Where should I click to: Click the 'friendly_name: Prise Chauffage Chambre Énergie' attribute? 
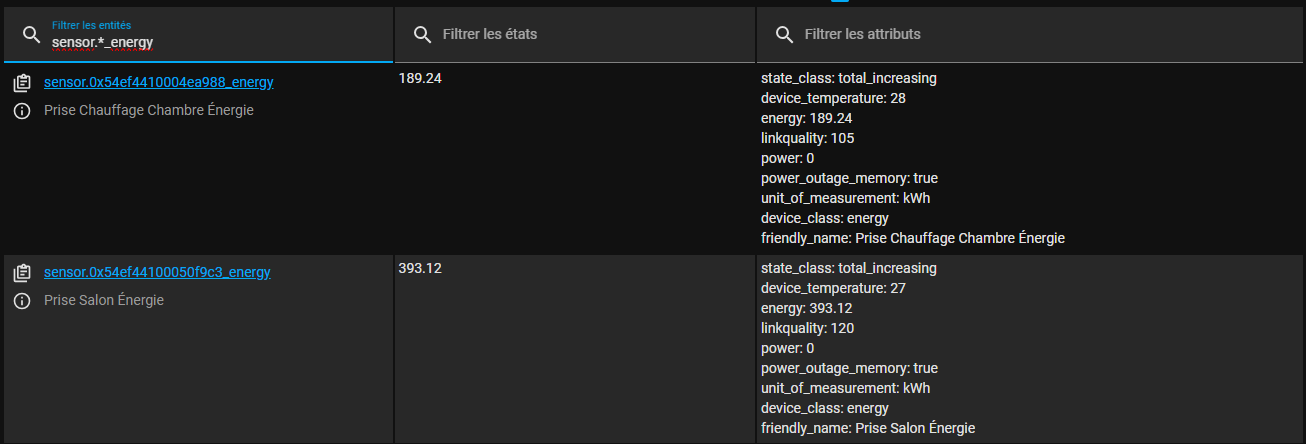[912, 238]
